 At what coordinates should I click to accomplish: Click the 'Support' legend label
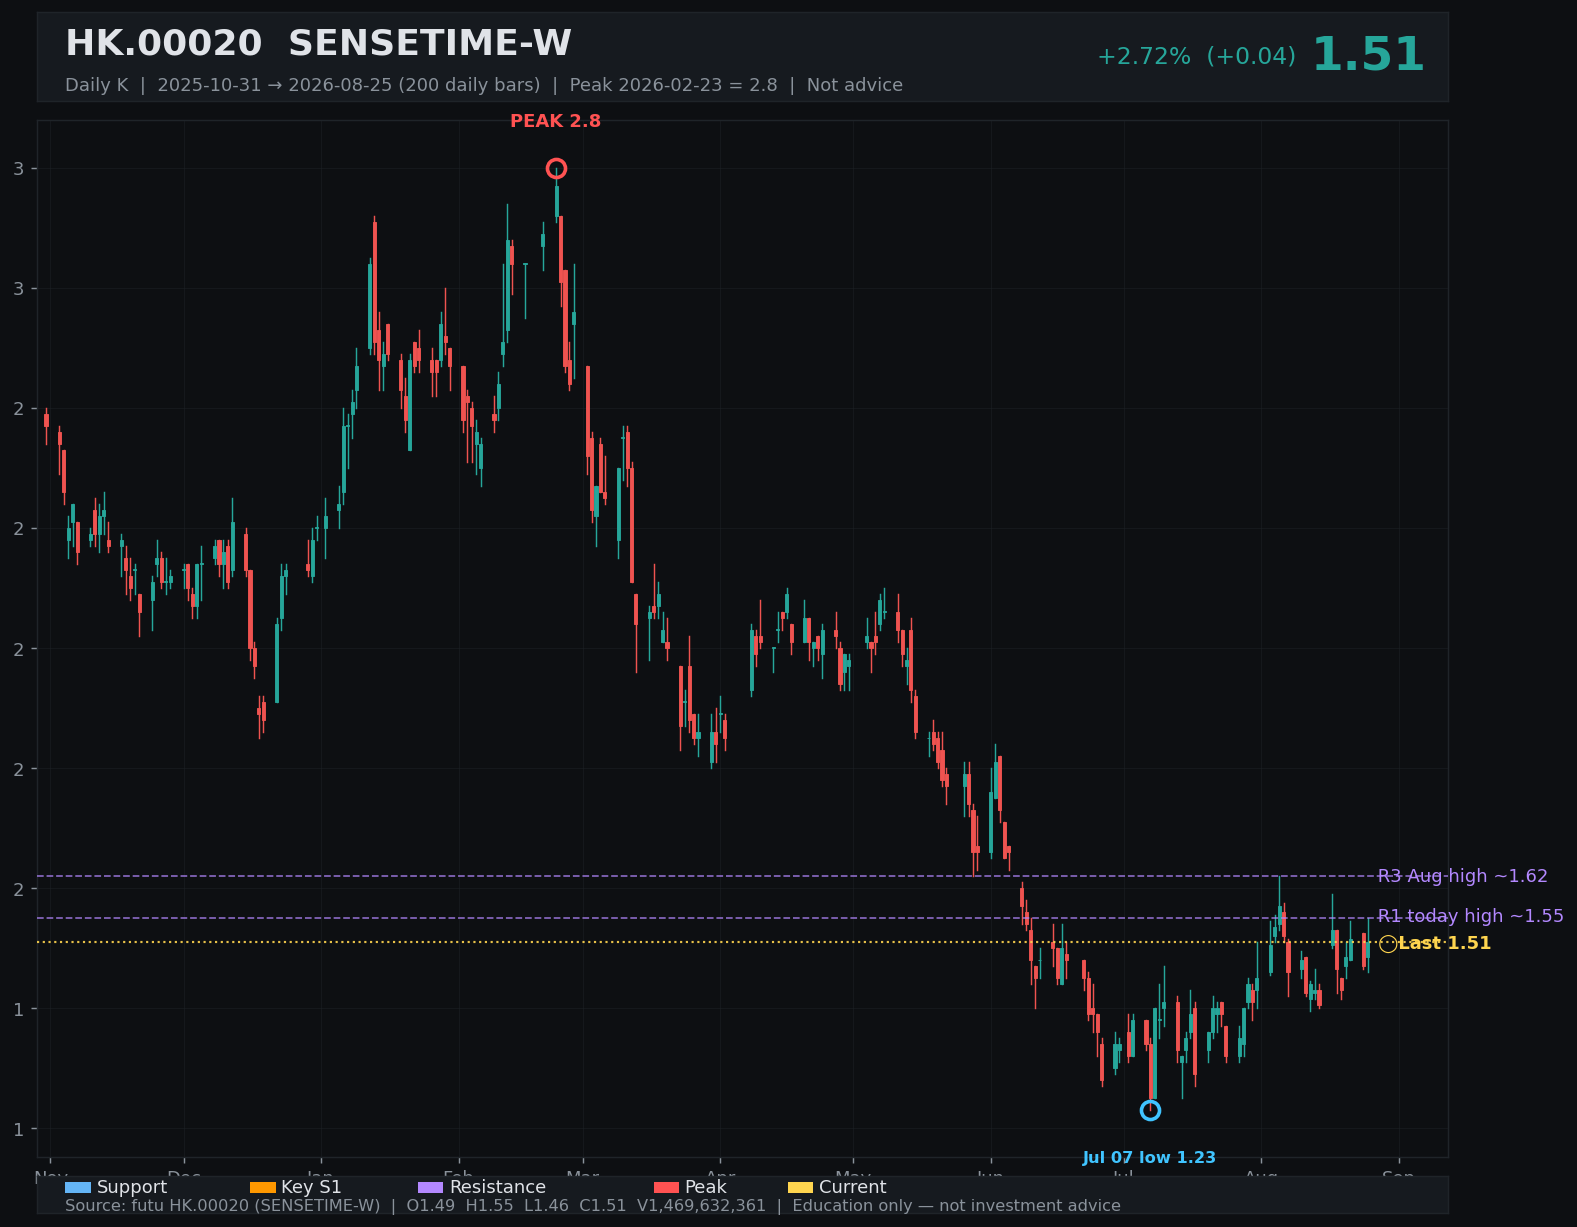pos(132,1187)
